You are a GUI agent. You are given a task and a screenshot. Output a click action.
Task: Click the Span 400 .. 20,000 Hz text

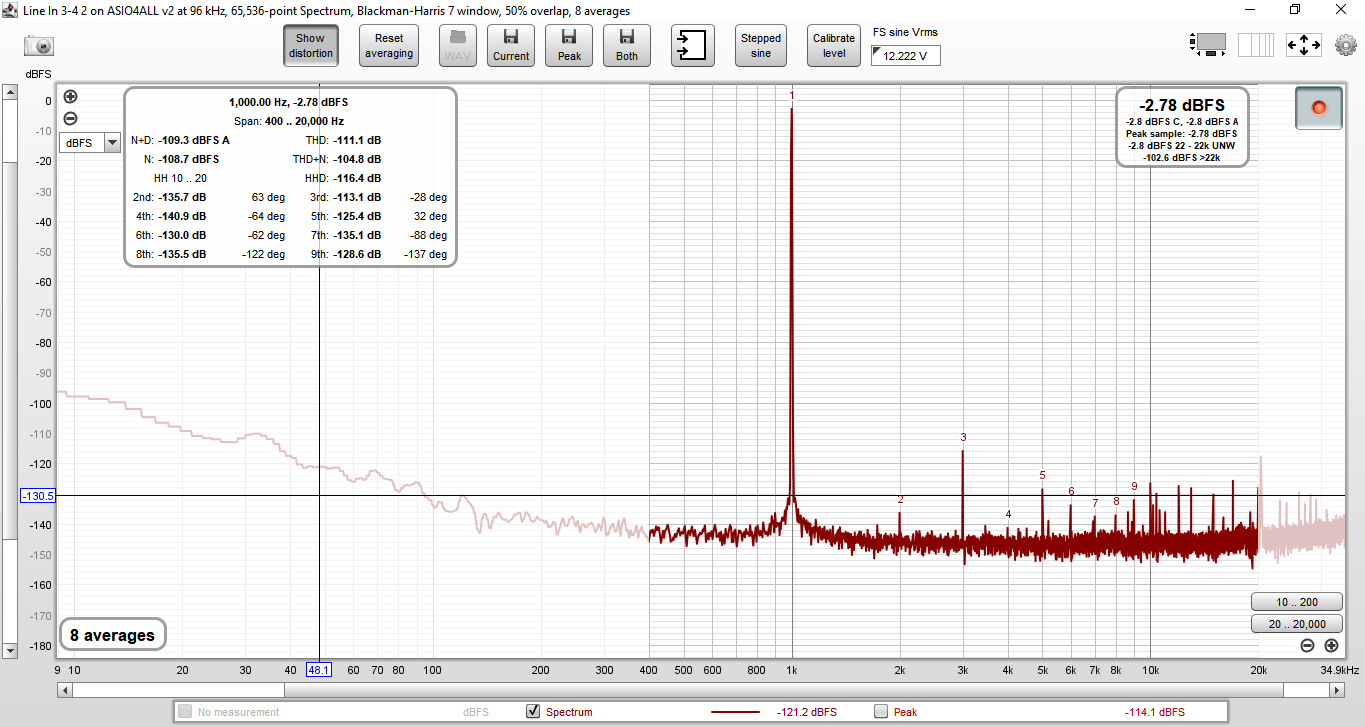[x=289, y=121]
